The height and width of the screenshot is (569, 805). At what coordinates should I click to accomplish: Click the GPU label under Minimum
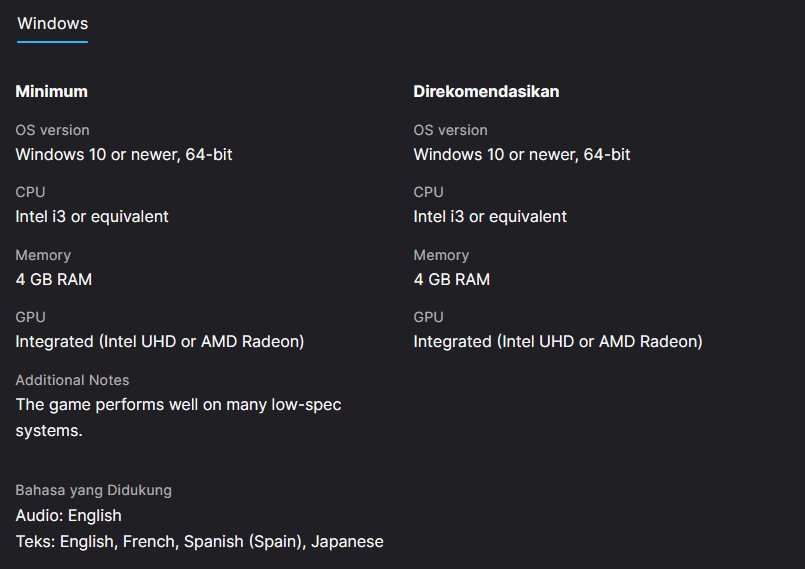(x=30, y=317)
